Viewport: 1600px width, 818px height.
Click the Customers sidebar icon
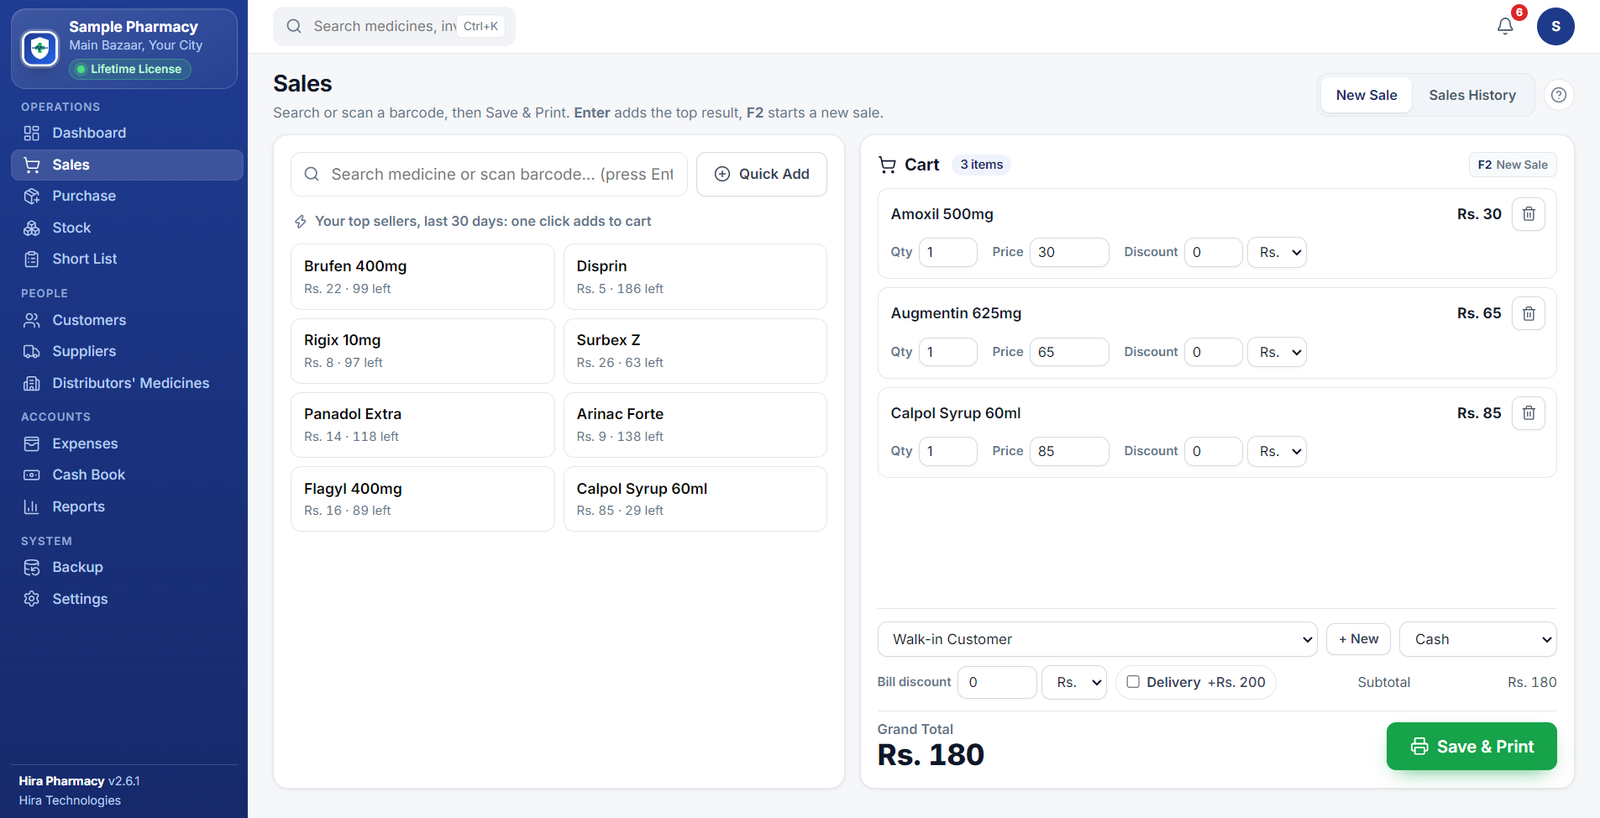point(32,320)
